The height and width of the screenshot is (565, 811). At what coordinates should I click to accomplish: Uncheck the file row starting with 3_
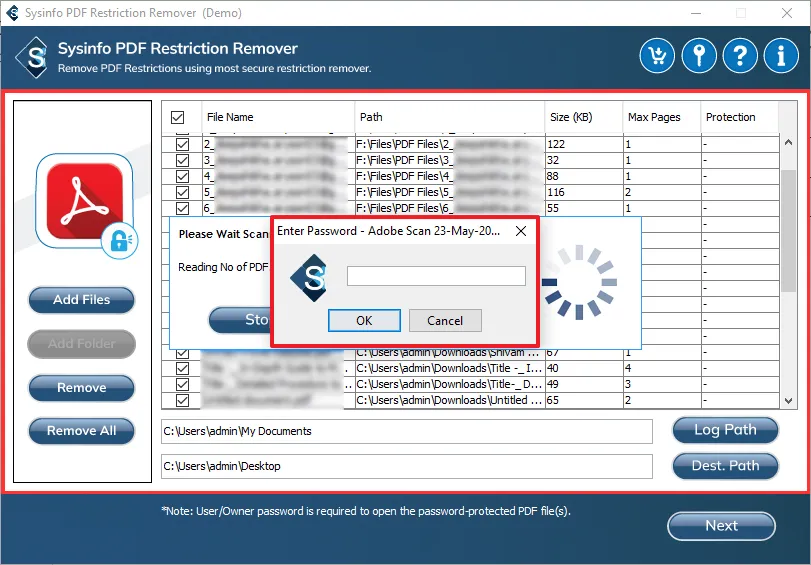[182, 160]
